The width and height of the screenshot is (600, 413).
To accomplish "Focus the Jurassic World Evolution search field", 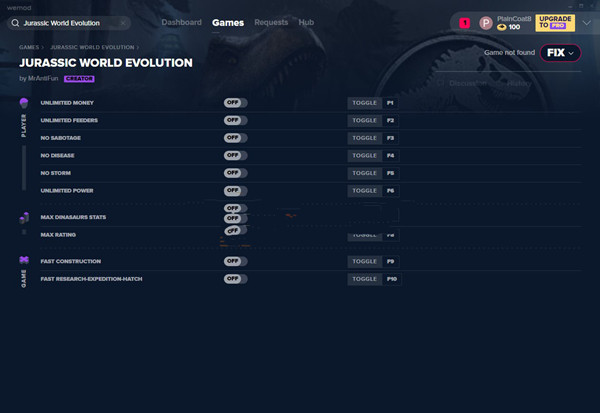I will point(69,23).
